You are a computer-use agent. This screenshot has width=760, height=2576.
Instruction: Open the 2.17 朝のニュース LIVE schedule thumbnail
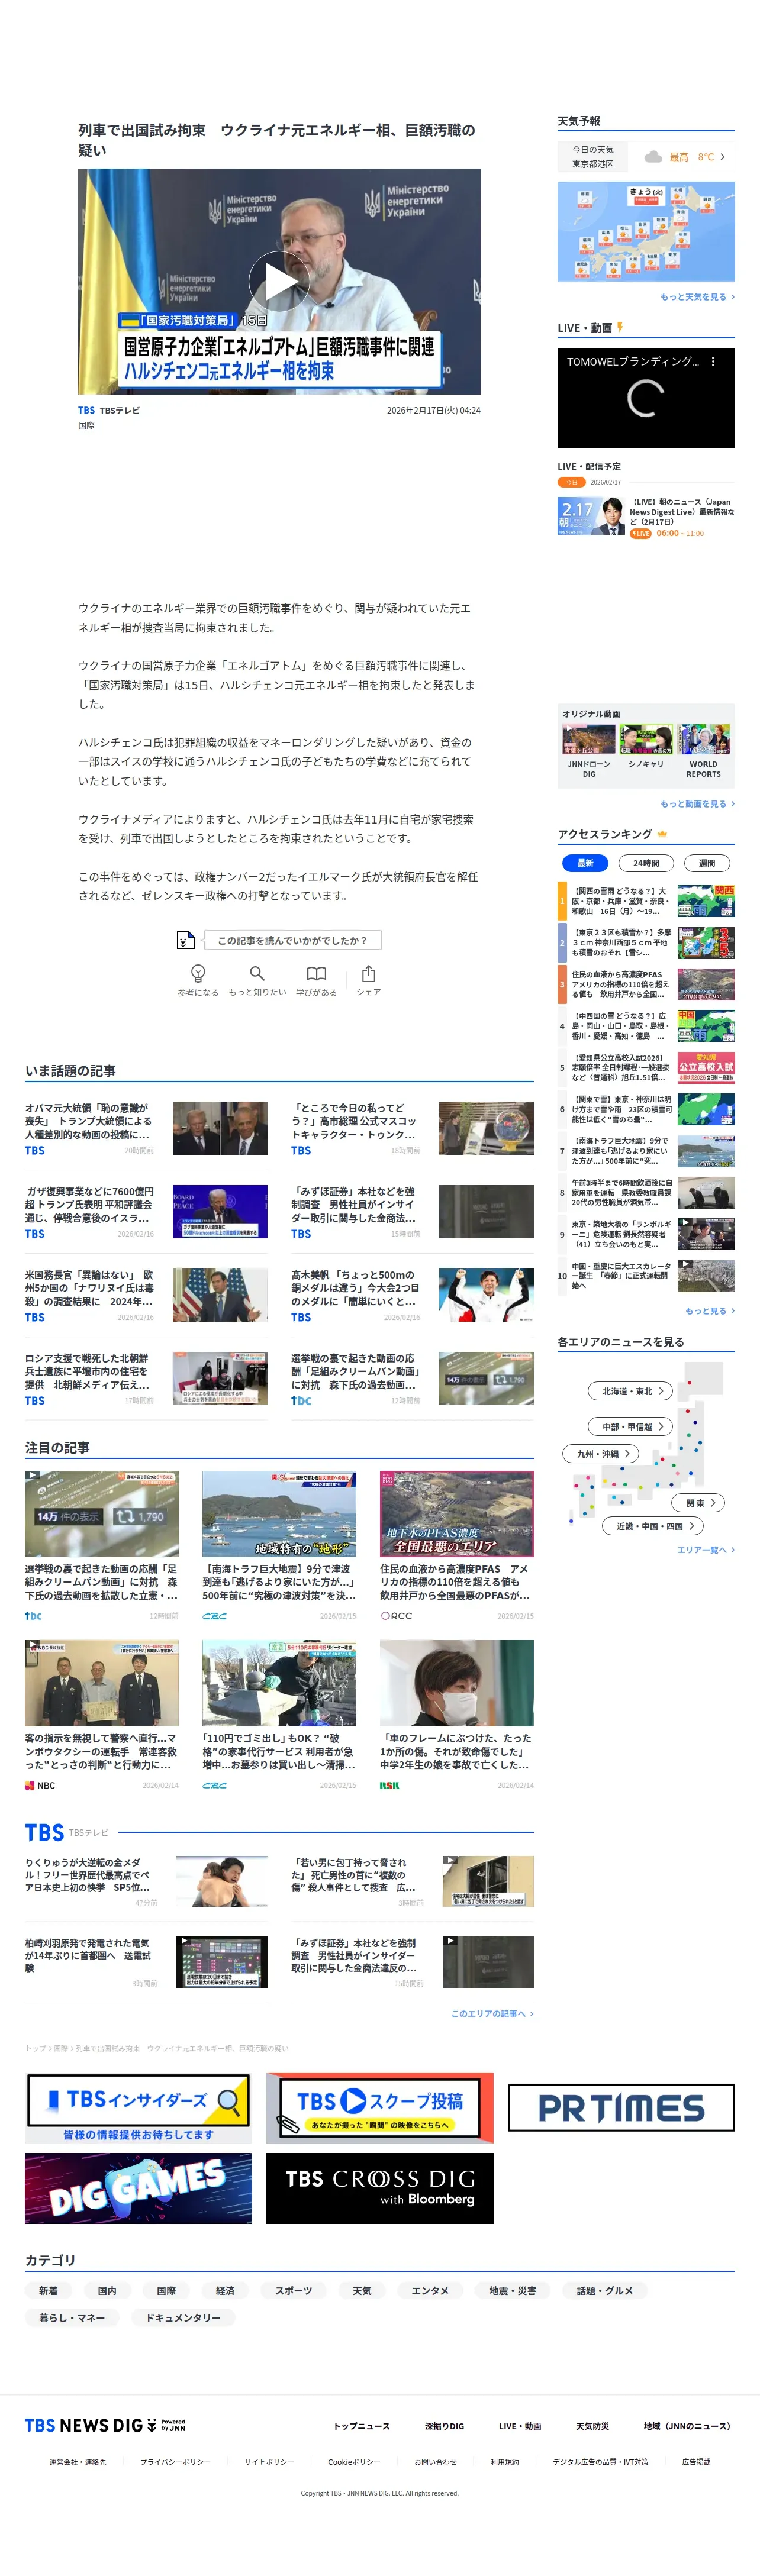click(x=591, y=516)
